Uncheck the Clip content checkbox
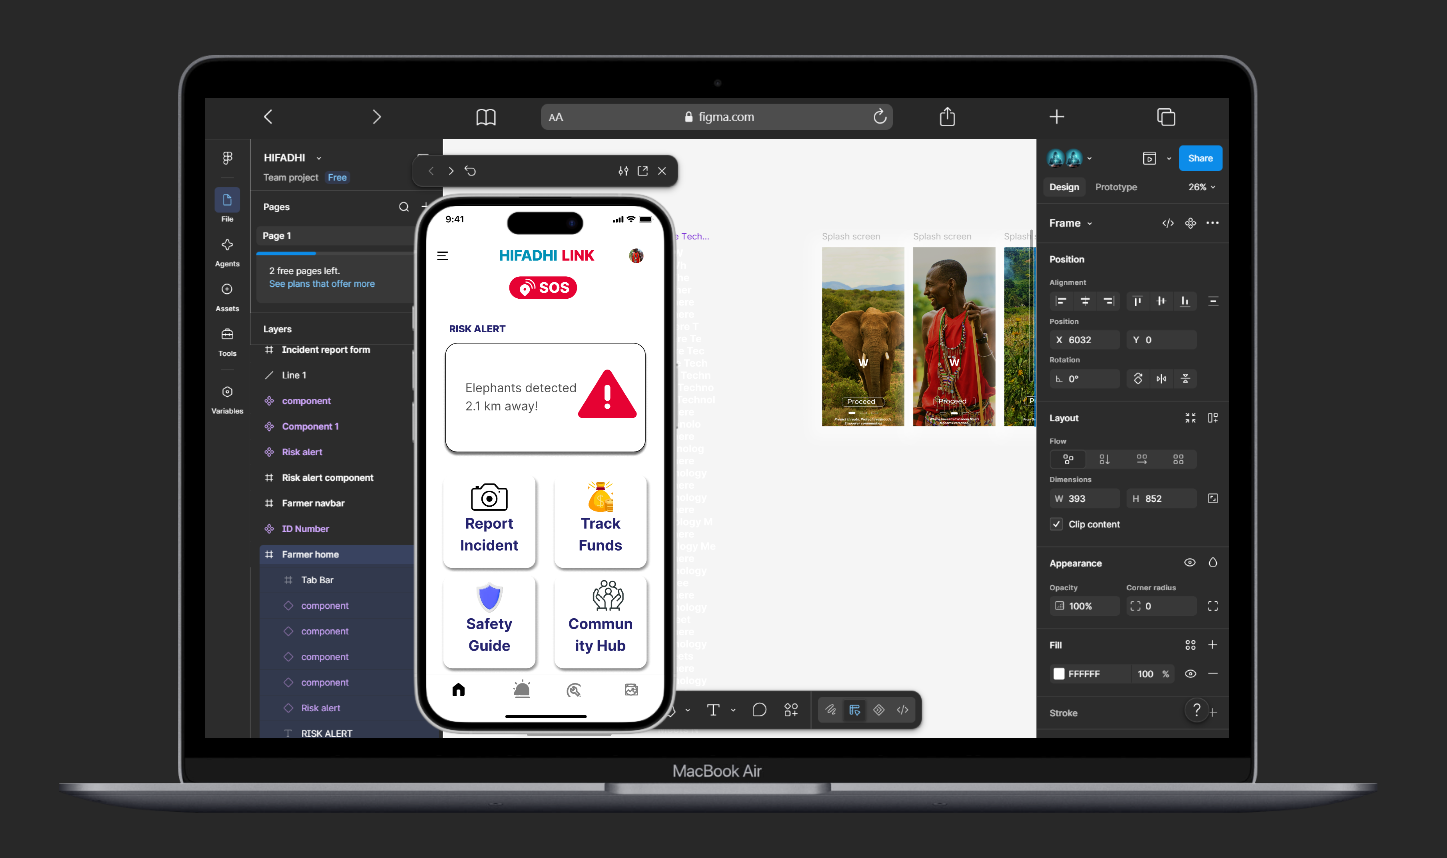1447x858 pixels. coord(1056,524)
